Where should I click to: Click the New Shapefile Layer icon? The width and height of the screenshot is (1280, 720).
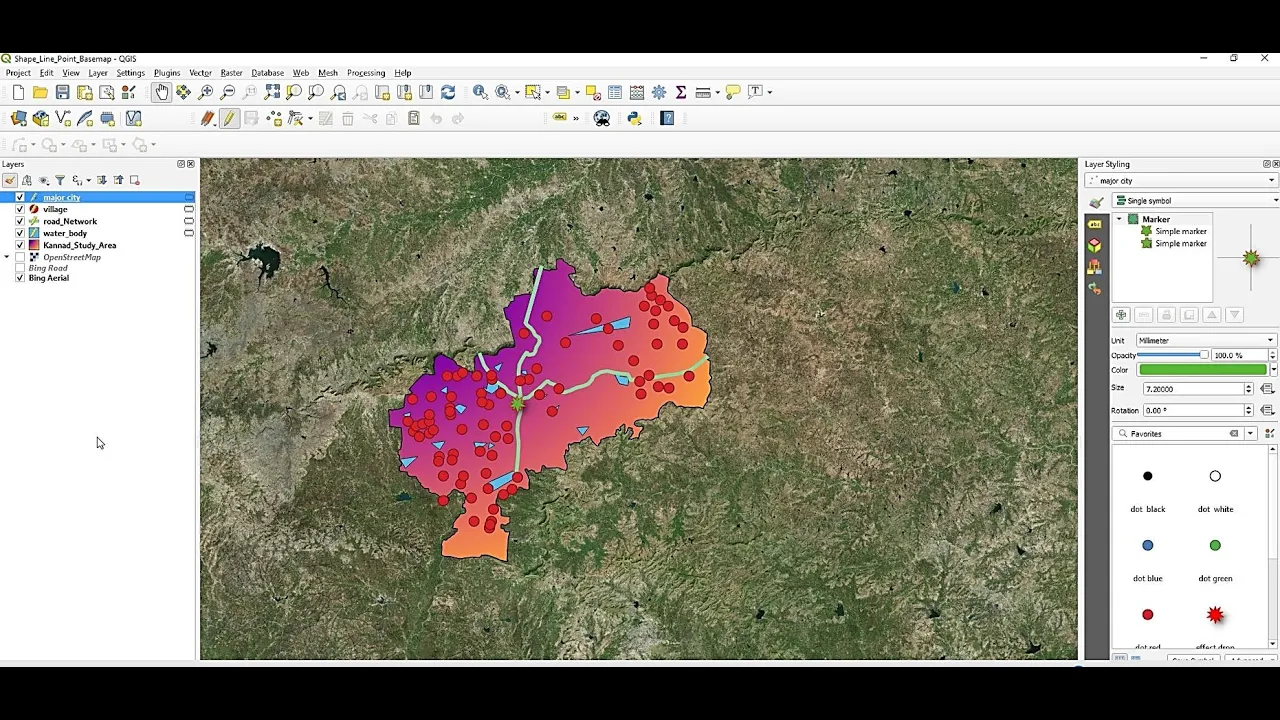coord(63,118)
